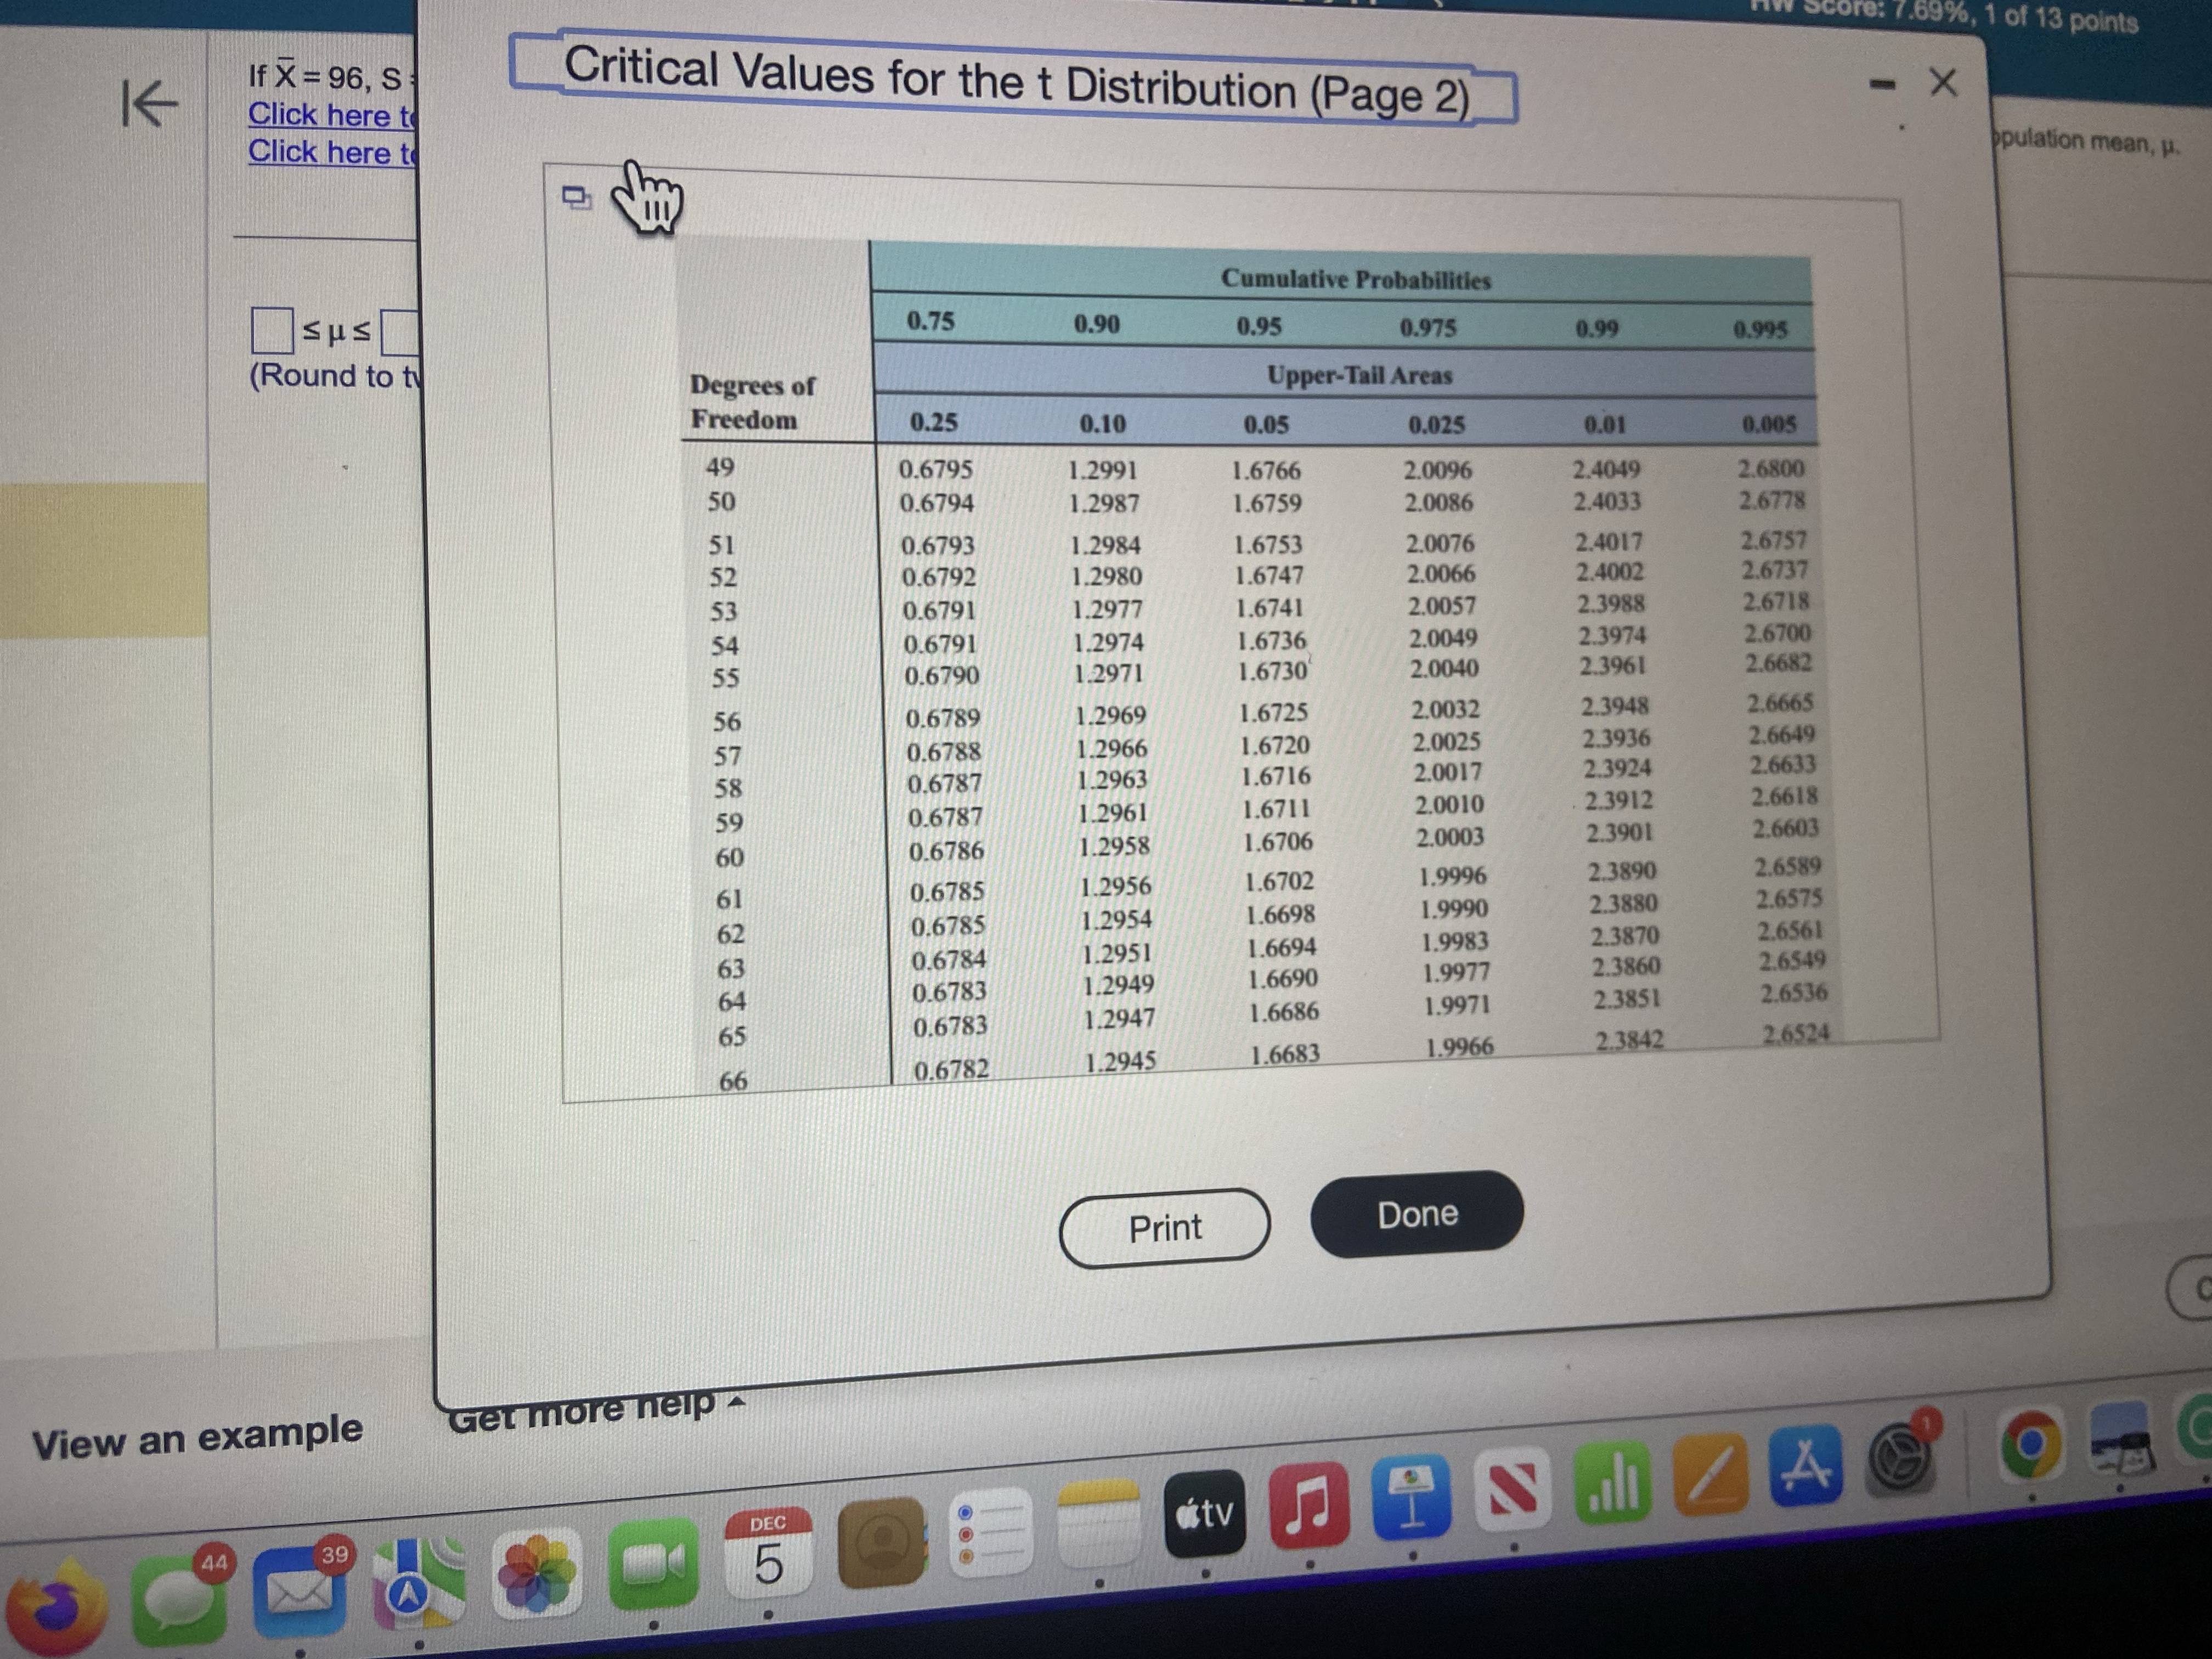The width and height of the screenshot is (2212, 1659).
Task: Open Apple TV app in dock
Action: pyautogui.click(x=1205, y=1515)
